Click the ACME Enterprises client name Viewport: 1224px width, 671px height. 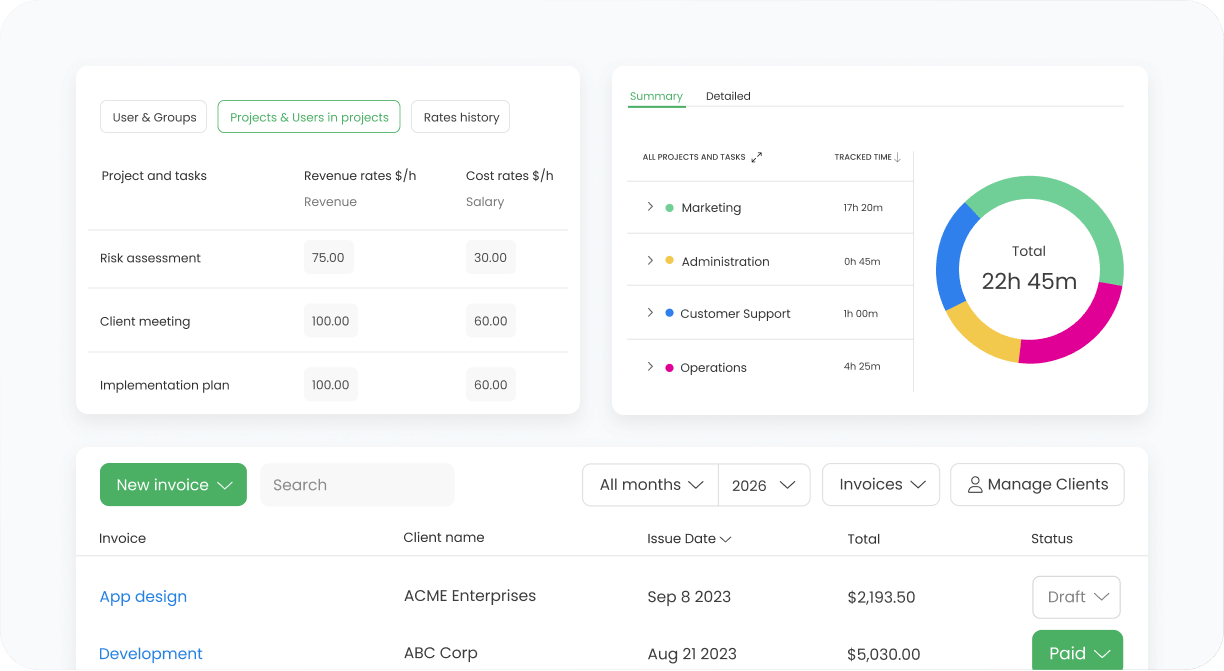point(470,596)
